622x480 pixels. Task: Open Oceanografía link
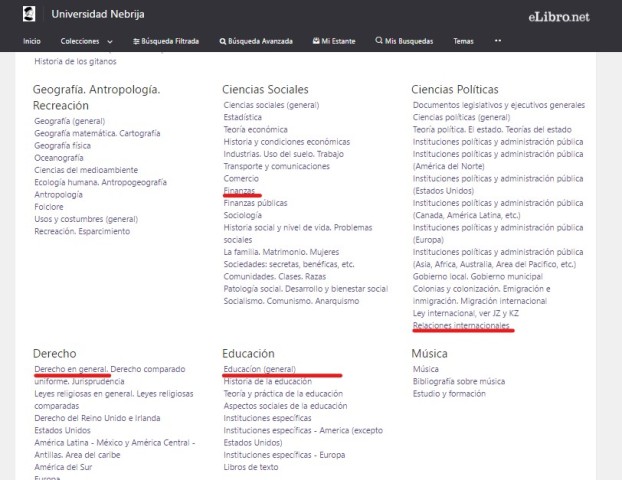coord(59,158)
